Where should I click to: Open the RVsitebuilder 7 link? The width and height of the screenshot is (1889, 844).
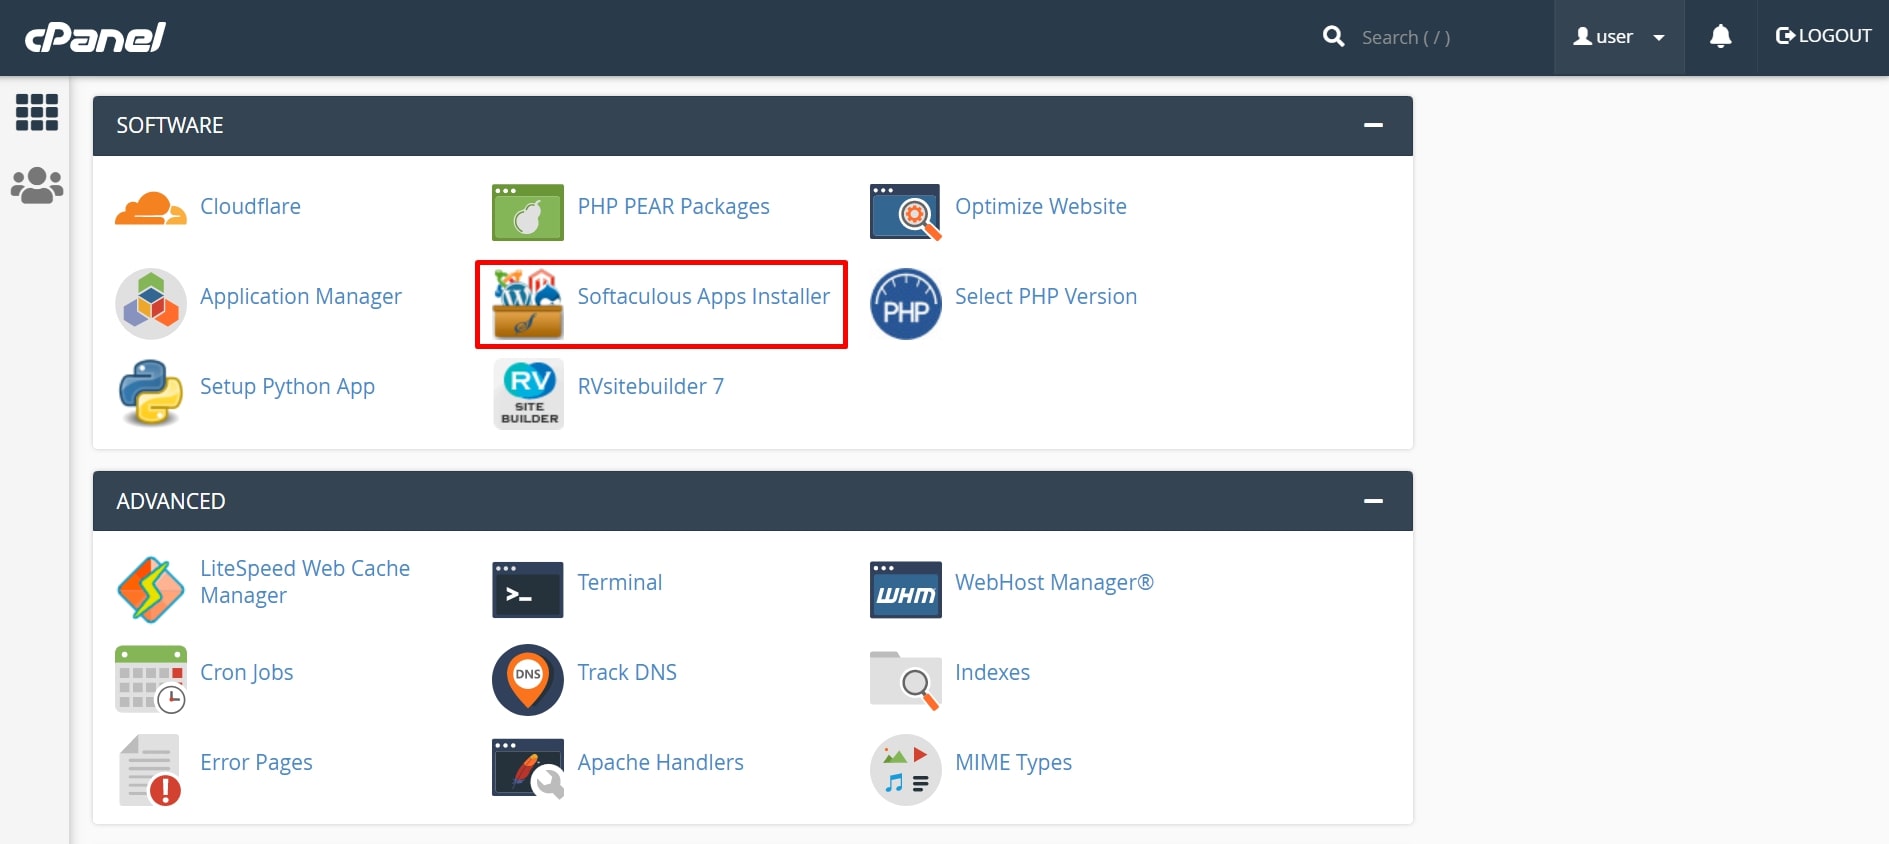(651, 386)
